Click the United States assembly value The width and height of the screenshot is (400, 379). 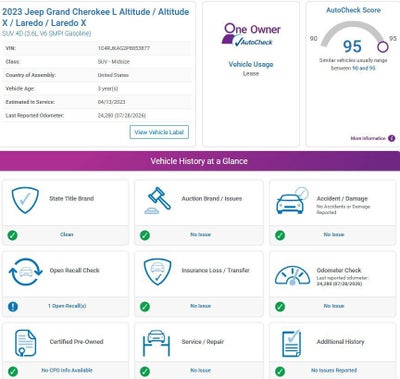click(113, 75)
